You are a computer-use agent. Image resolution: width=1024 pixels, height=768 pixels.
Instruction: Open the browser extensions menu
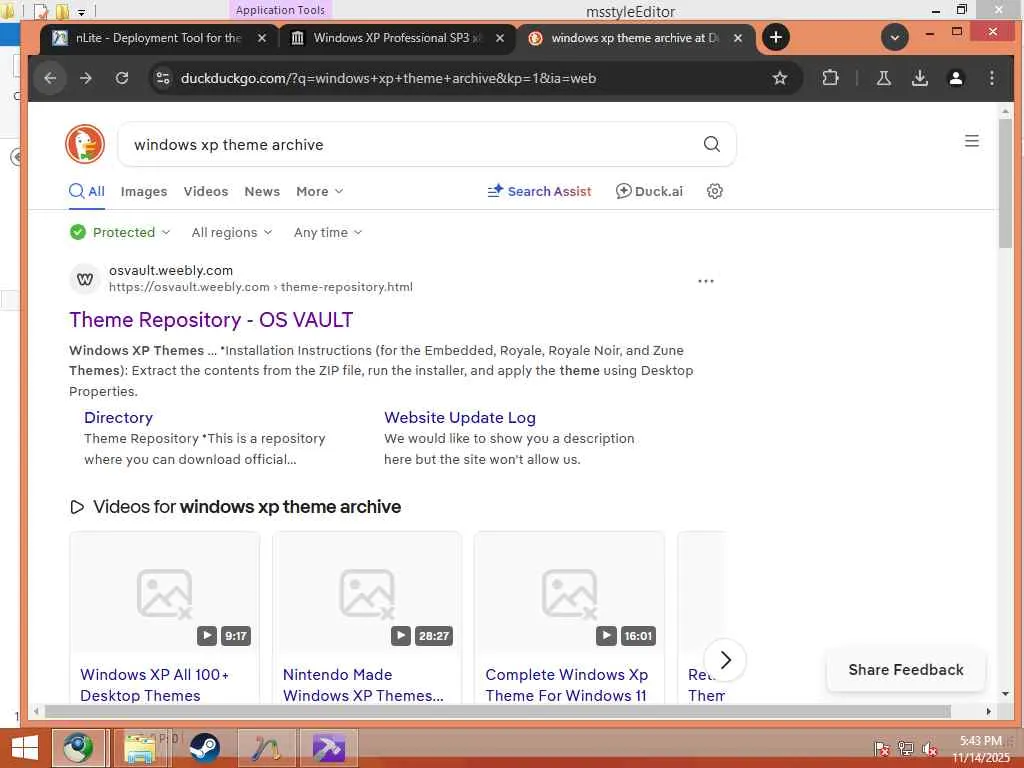(x=830, y=78)
